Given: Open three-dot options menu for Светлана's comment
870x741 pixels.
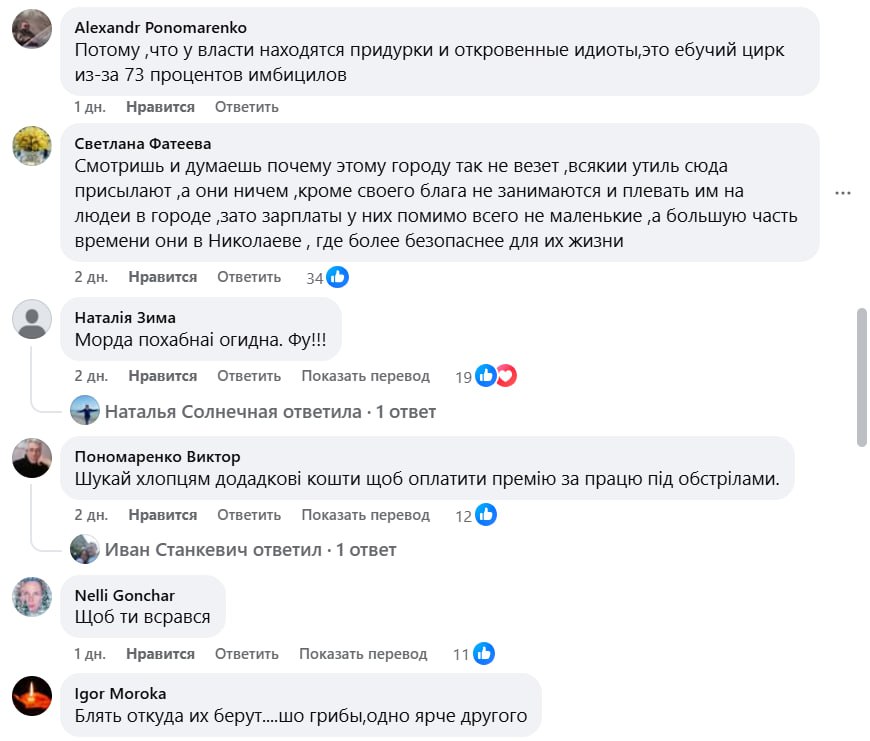Looking at the screenshot, I should (843, 193).
